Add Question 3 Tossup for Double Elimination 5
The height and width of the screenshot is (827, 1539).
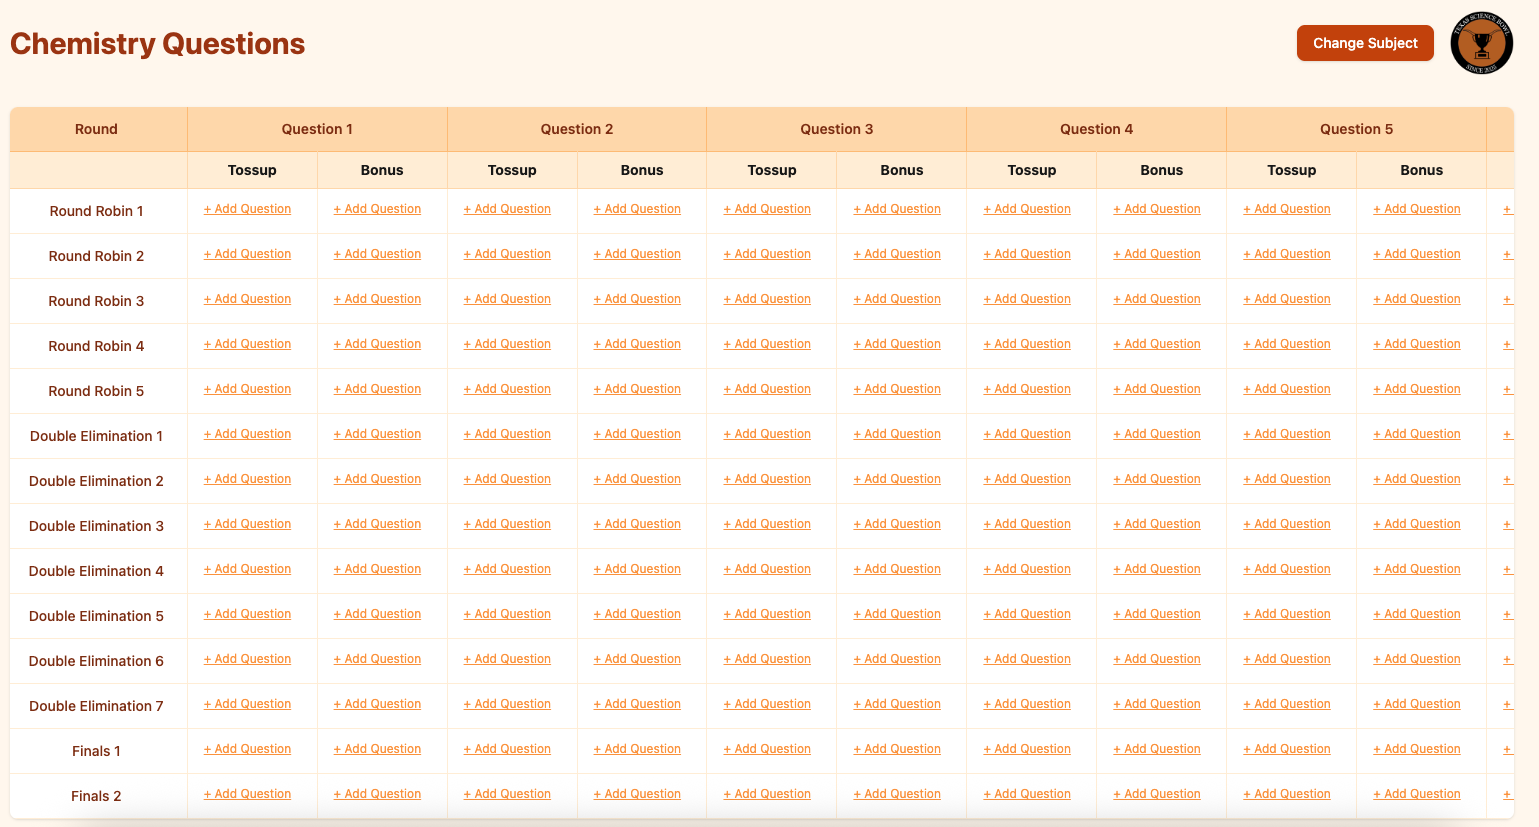(x=767, y=614)
